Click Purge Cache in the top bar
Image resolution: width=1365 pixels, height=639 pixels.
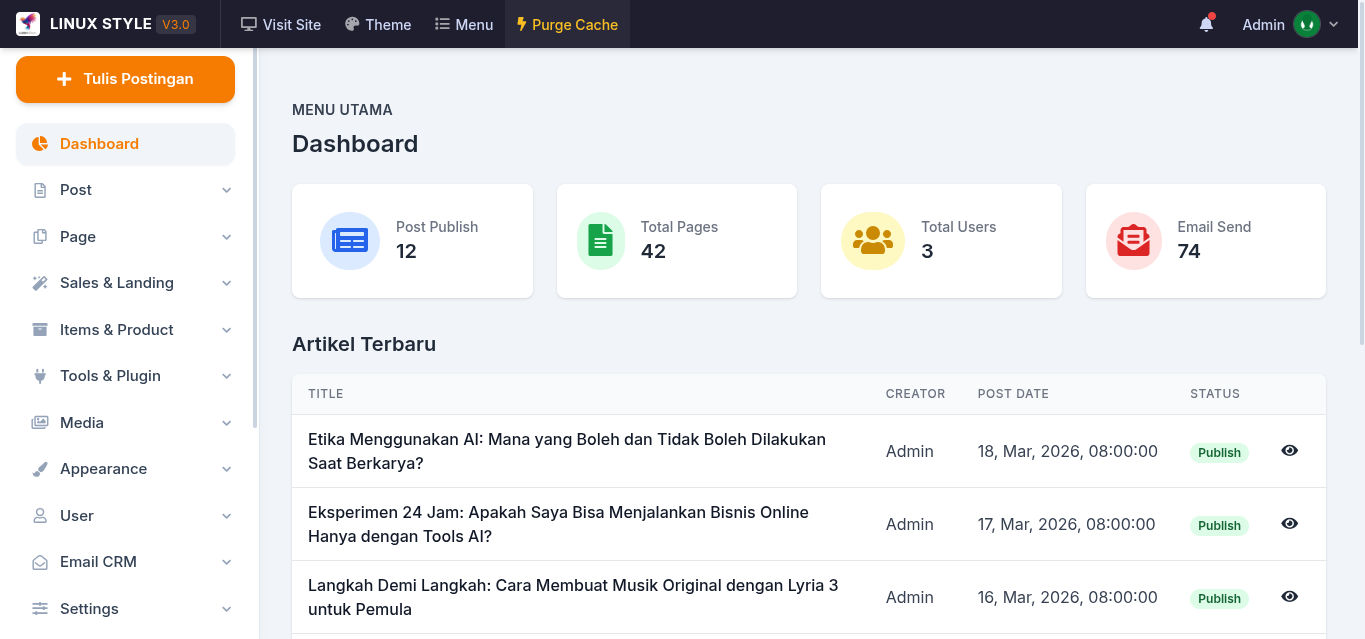click(567, 24)
